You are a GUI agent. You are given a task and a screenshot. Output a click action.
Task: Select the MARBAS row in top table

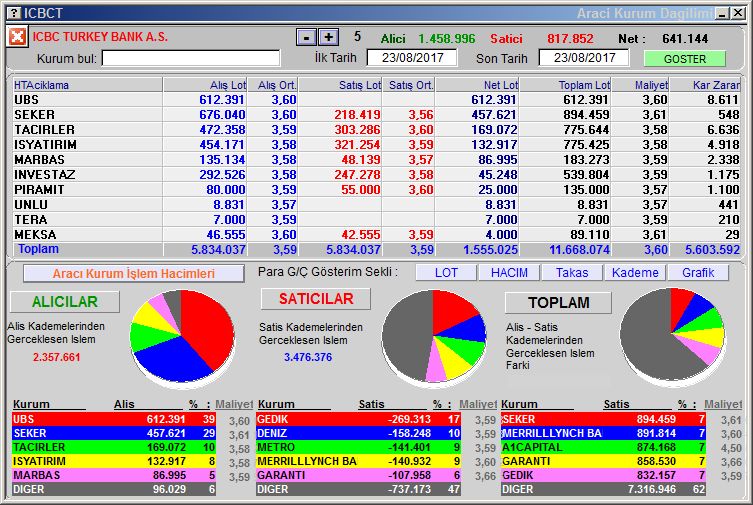pyautogui.click(x=376, y=159)
